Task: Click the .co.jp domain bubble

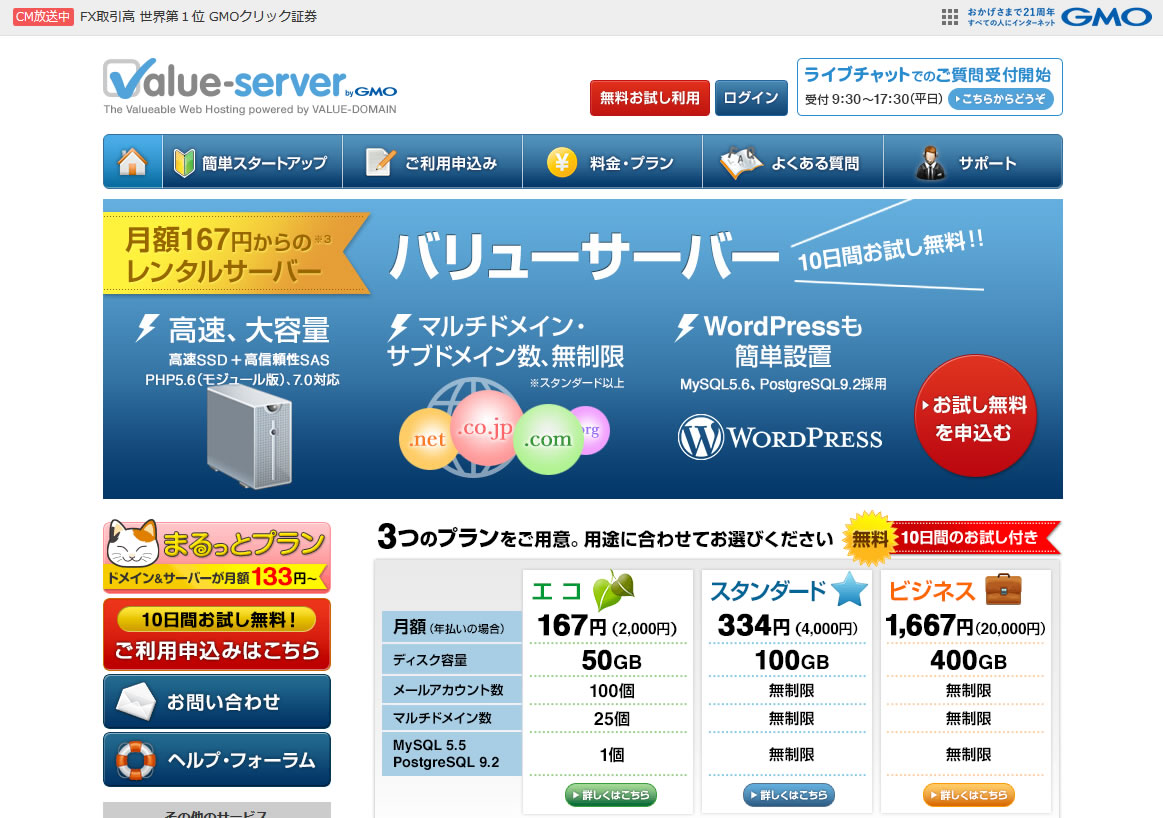Action: [x=486, y=429]
